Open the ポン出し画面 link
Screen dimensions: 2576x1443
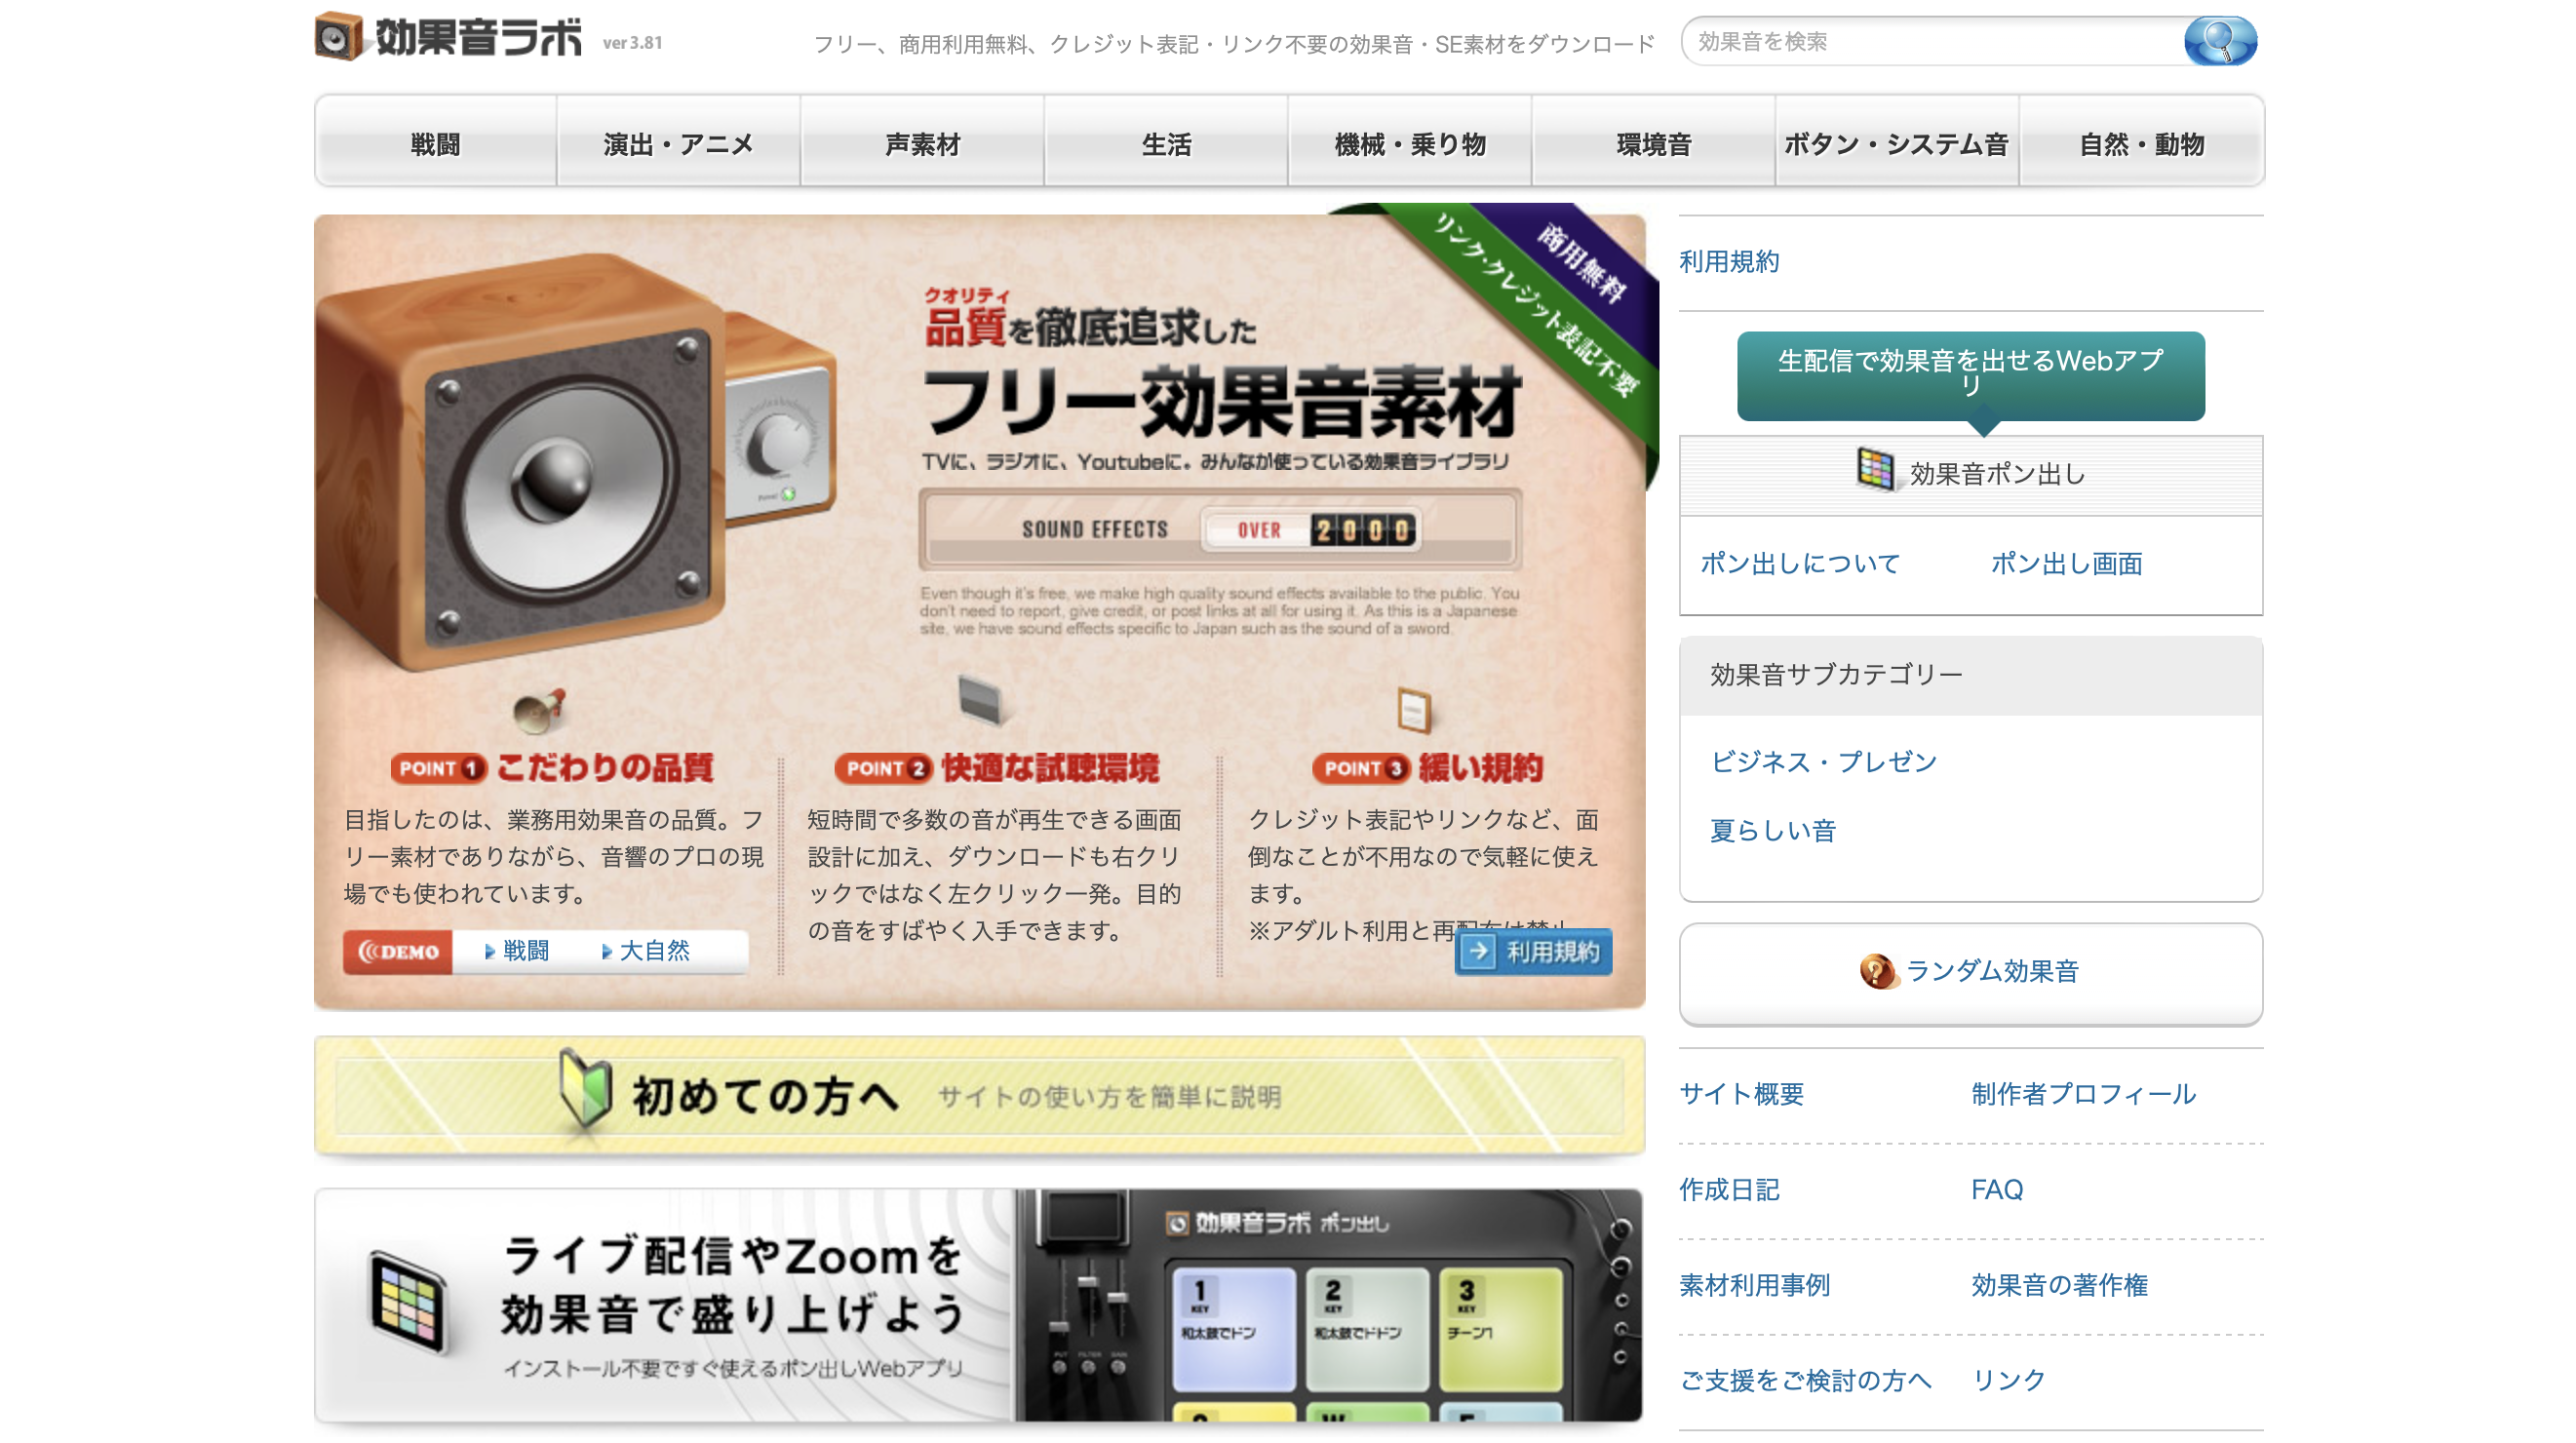point(2066,563)
